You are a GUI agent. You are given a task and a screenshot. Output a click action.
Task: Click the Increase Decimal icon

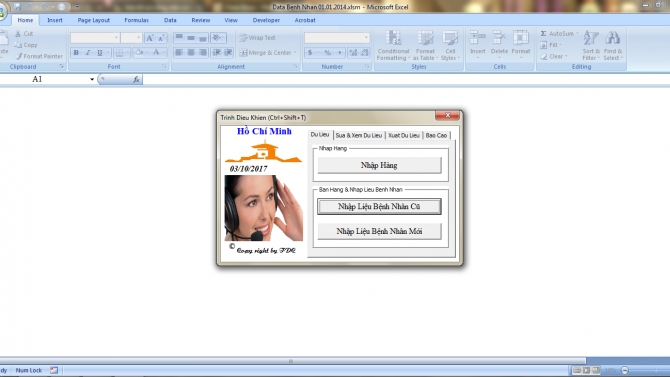[x=353, y=53]
